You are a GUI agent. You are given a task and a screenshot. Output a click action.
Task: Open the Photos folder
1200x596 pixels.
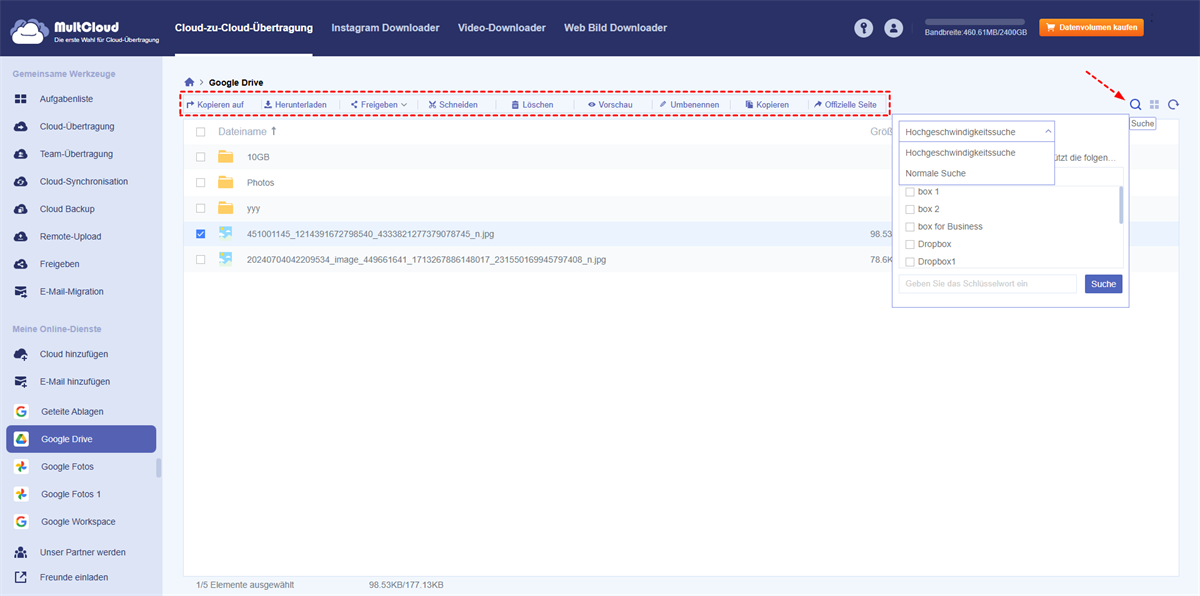point(260,183)
